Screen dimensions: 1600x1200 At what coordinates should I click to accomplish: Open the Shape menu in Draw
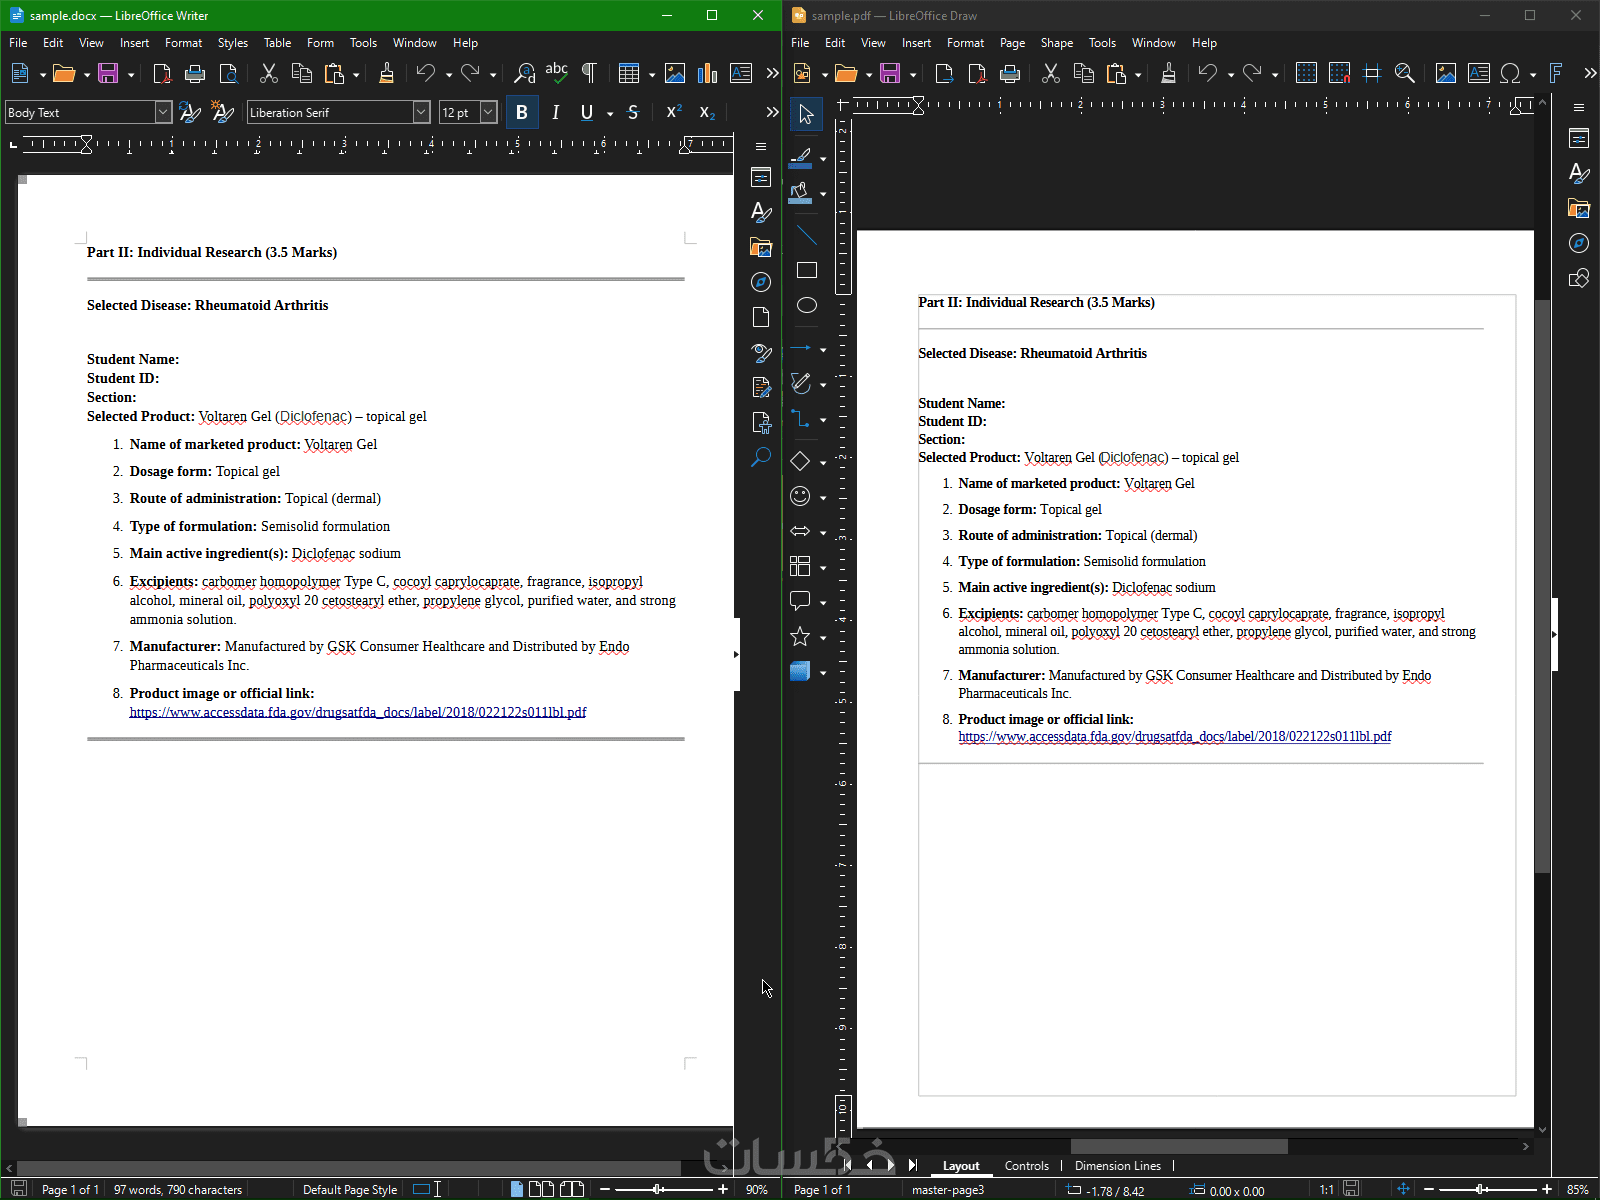[1057, 43]
